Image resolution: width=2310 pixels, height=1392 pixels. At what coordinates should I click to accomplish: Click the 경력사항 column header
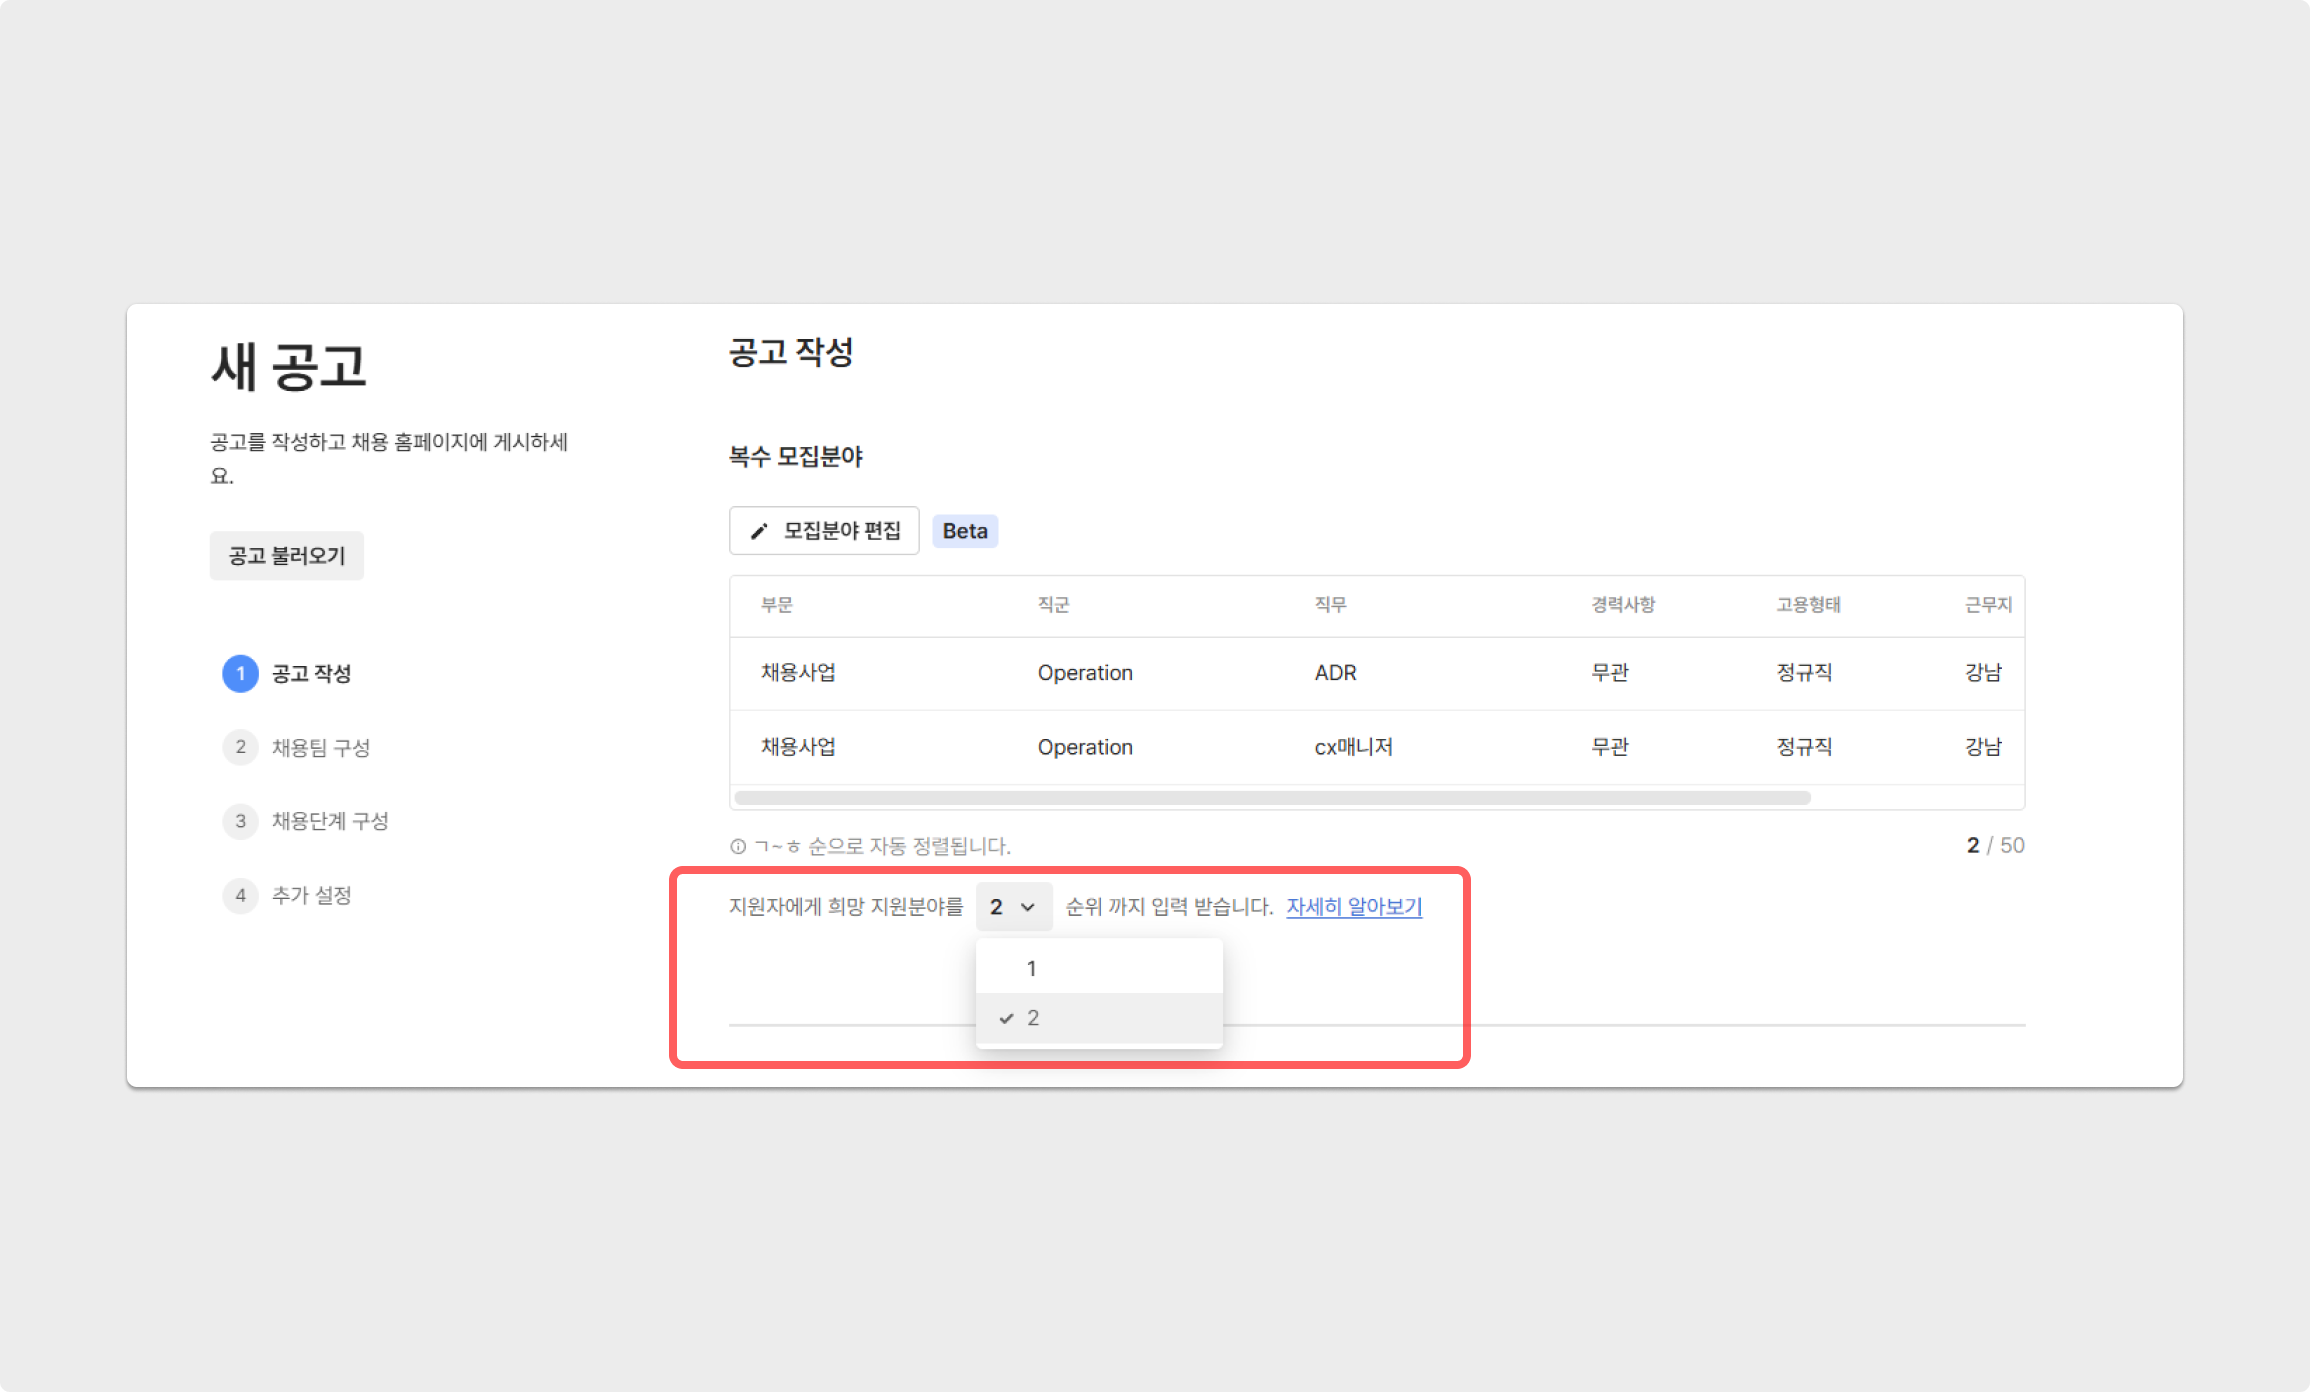1624,605
